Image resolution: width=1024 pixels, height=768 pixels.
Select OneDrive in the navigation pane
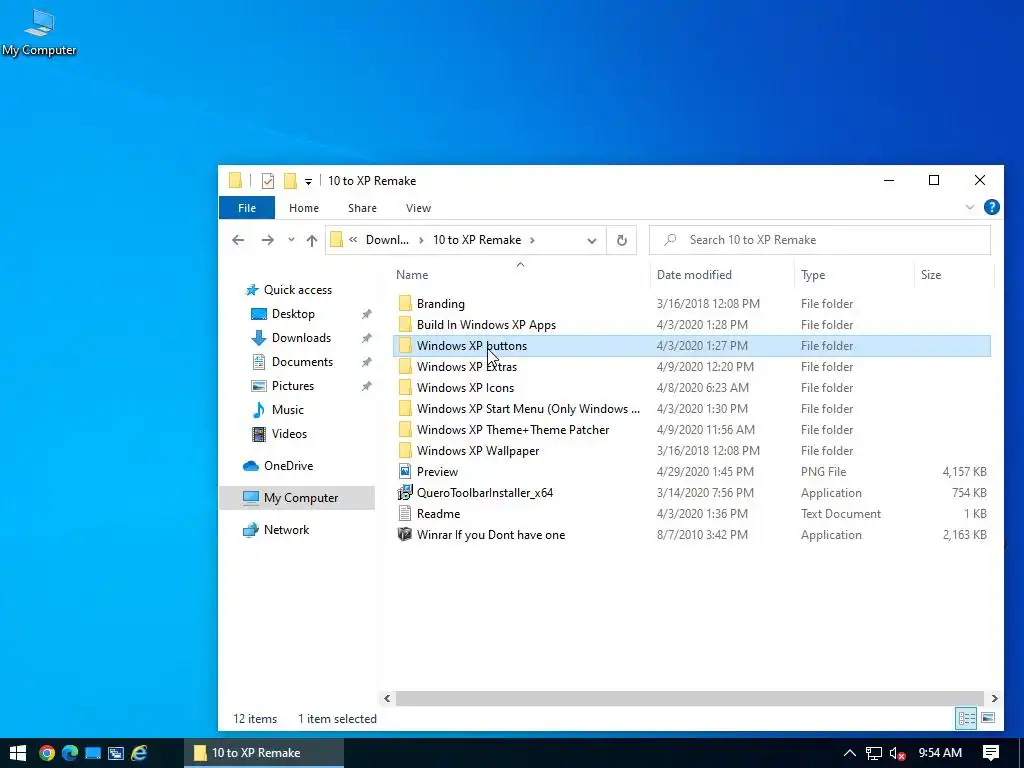[288, 466]
